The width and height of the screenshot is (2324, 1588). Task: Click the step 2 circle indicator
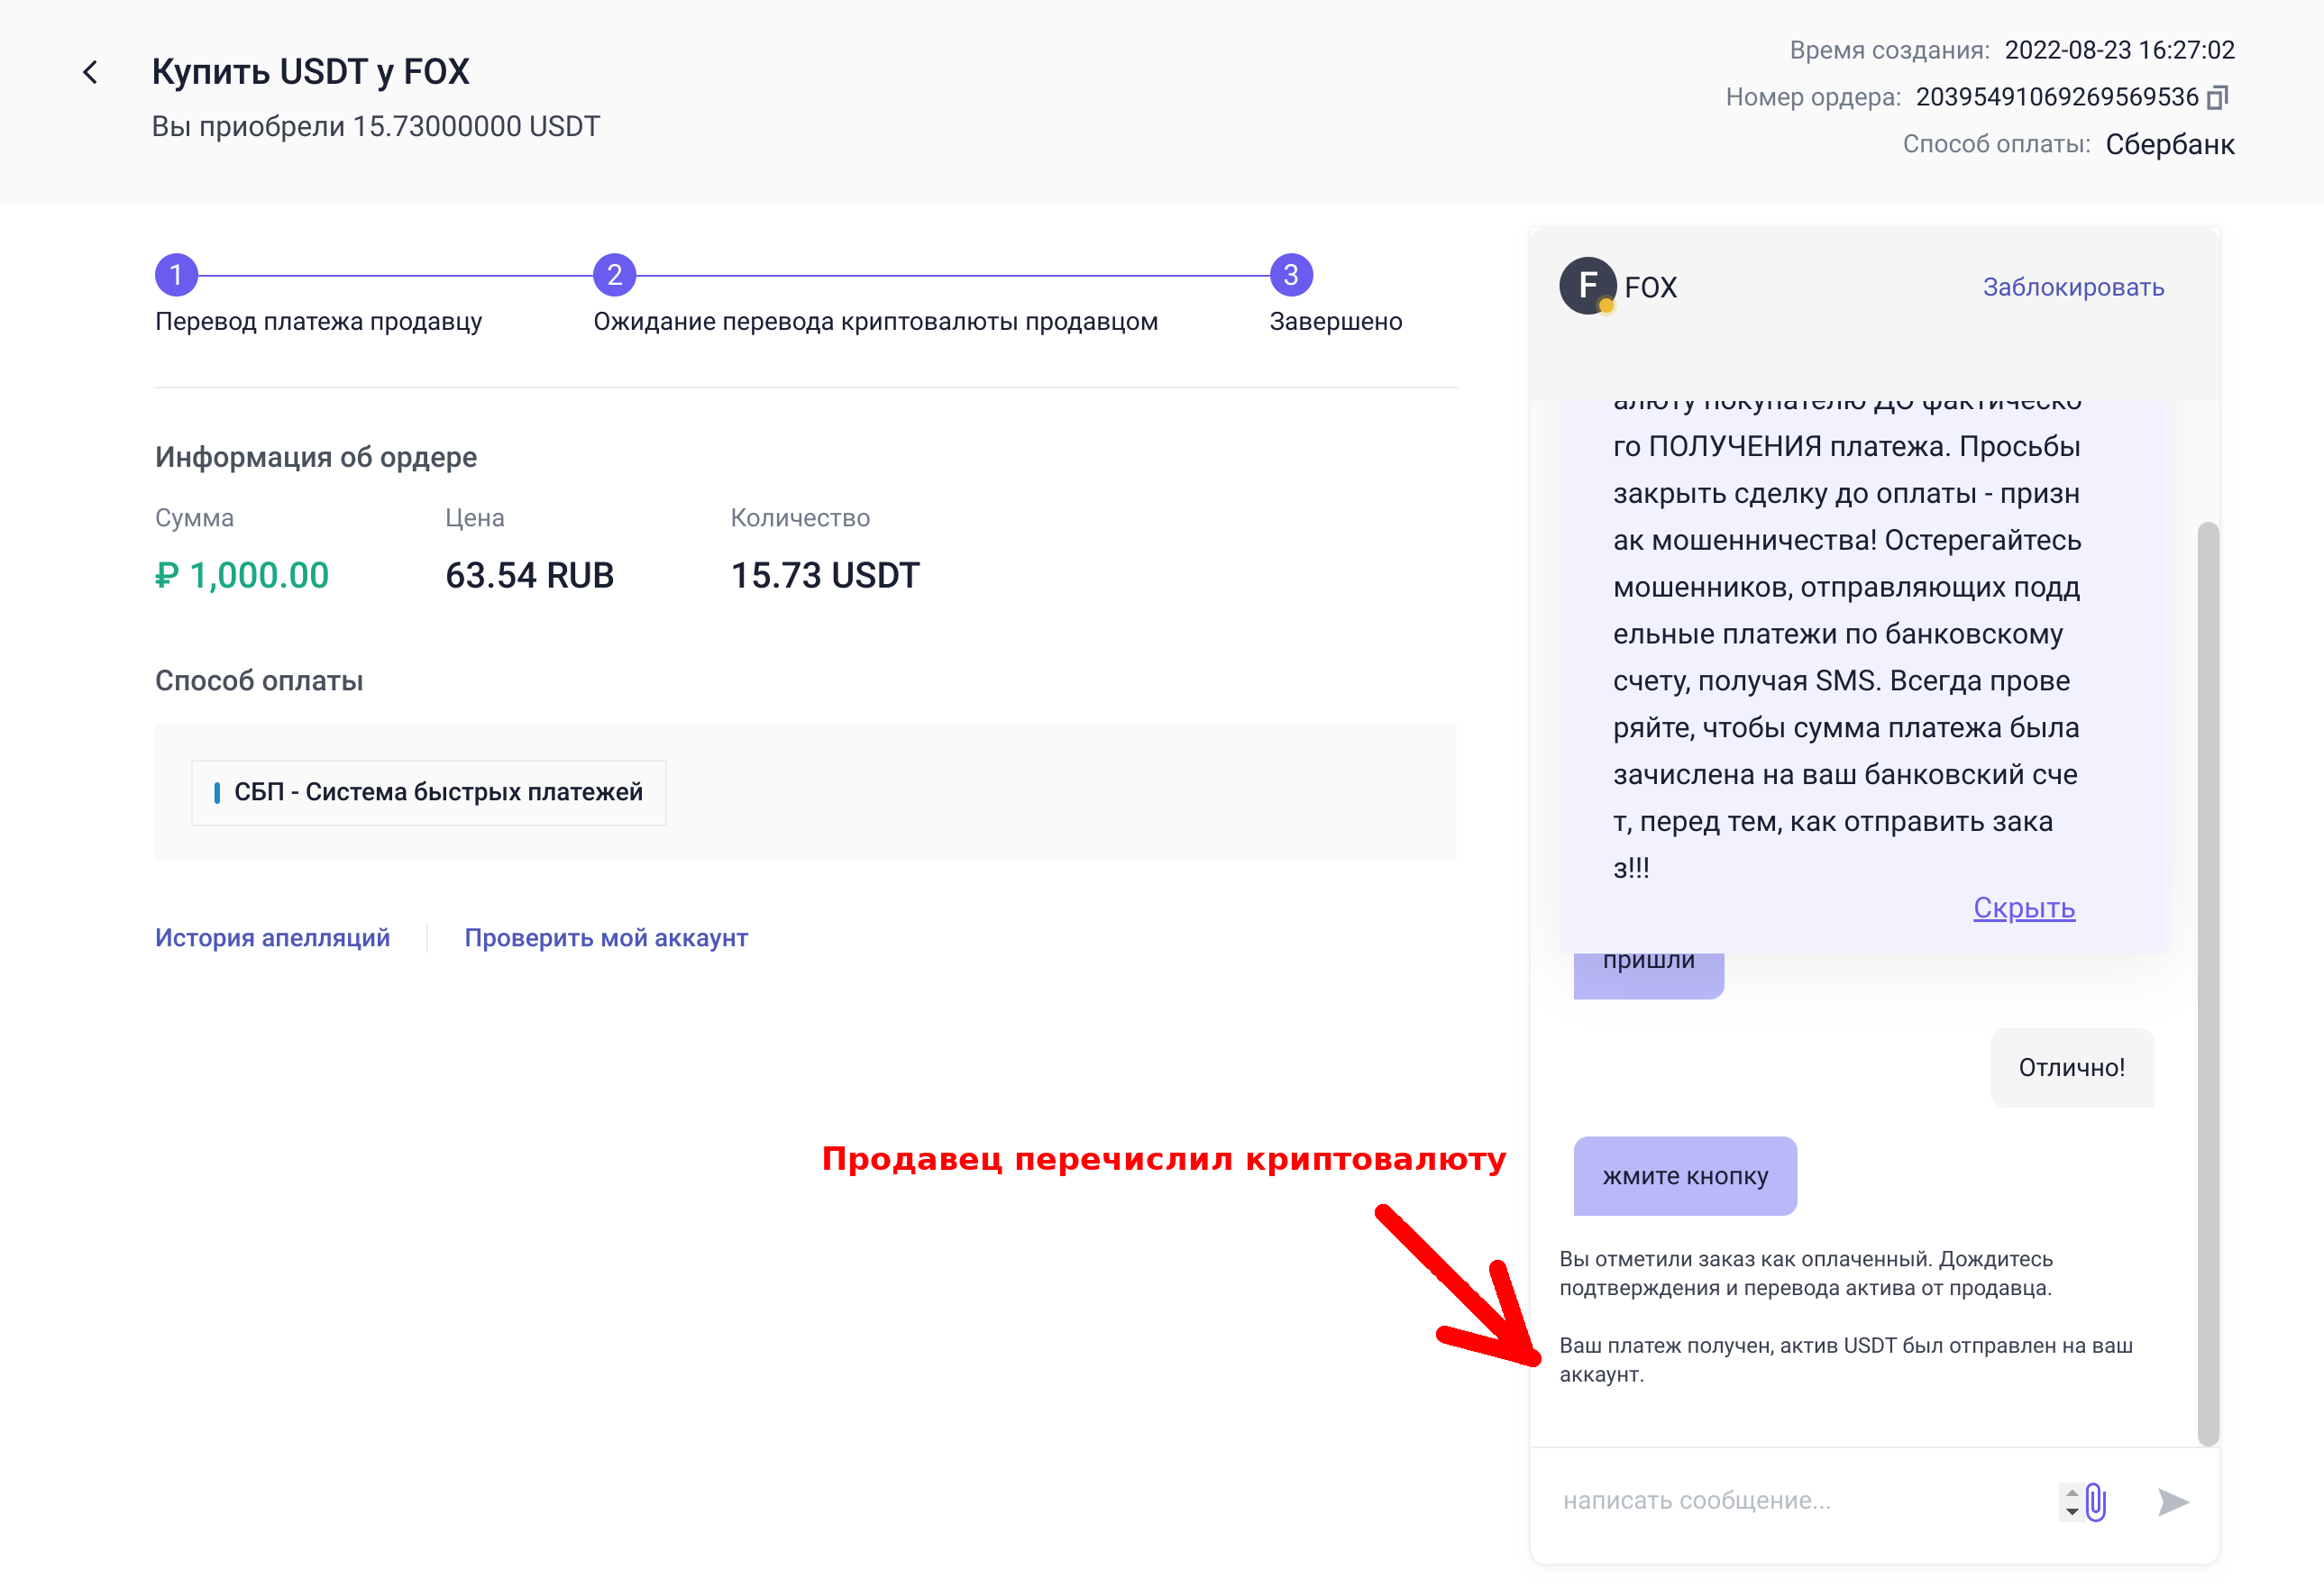pyautogui.click(x=614, y=275)
